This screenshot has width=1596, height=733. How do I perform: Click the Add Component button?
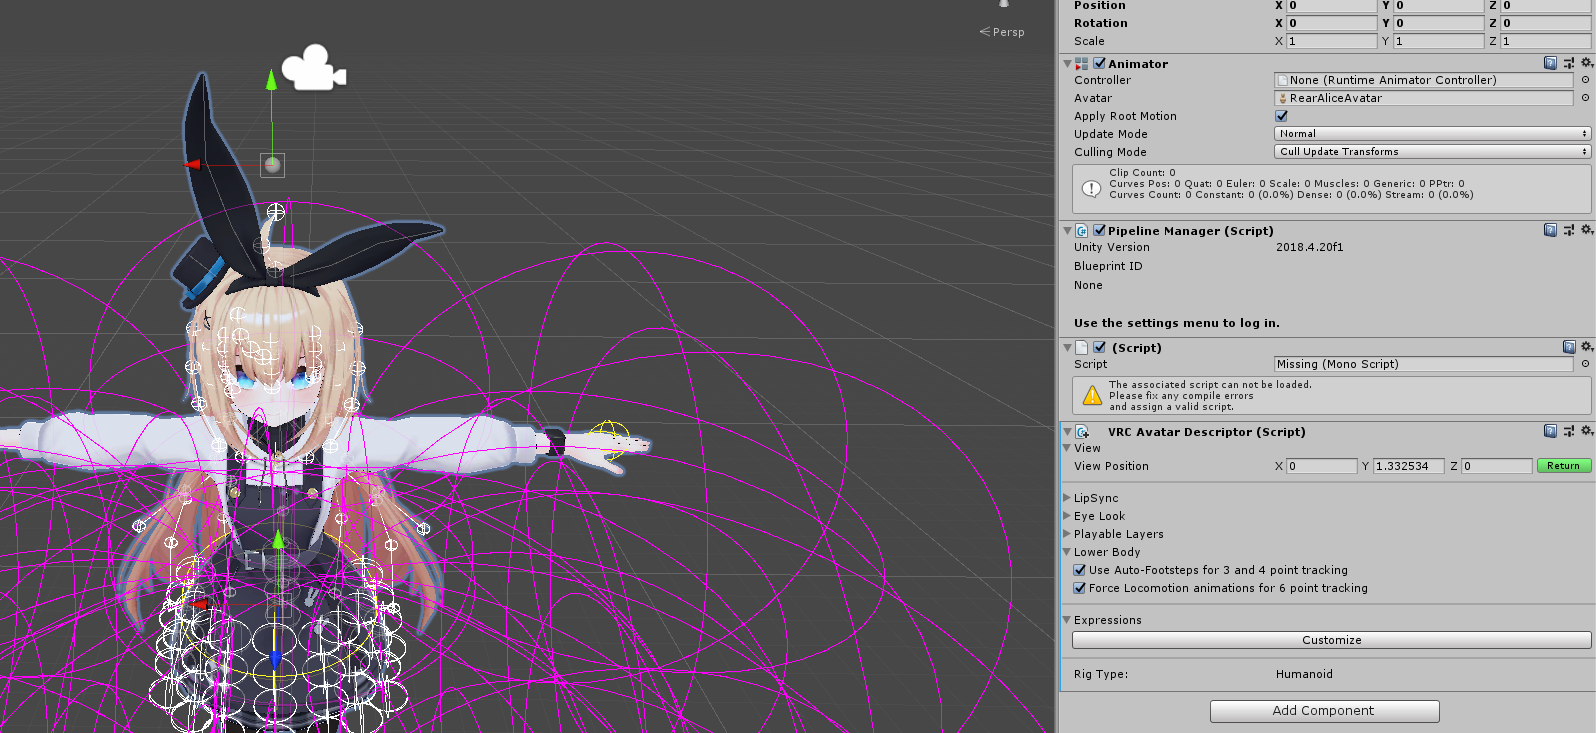coord(1324,711)
